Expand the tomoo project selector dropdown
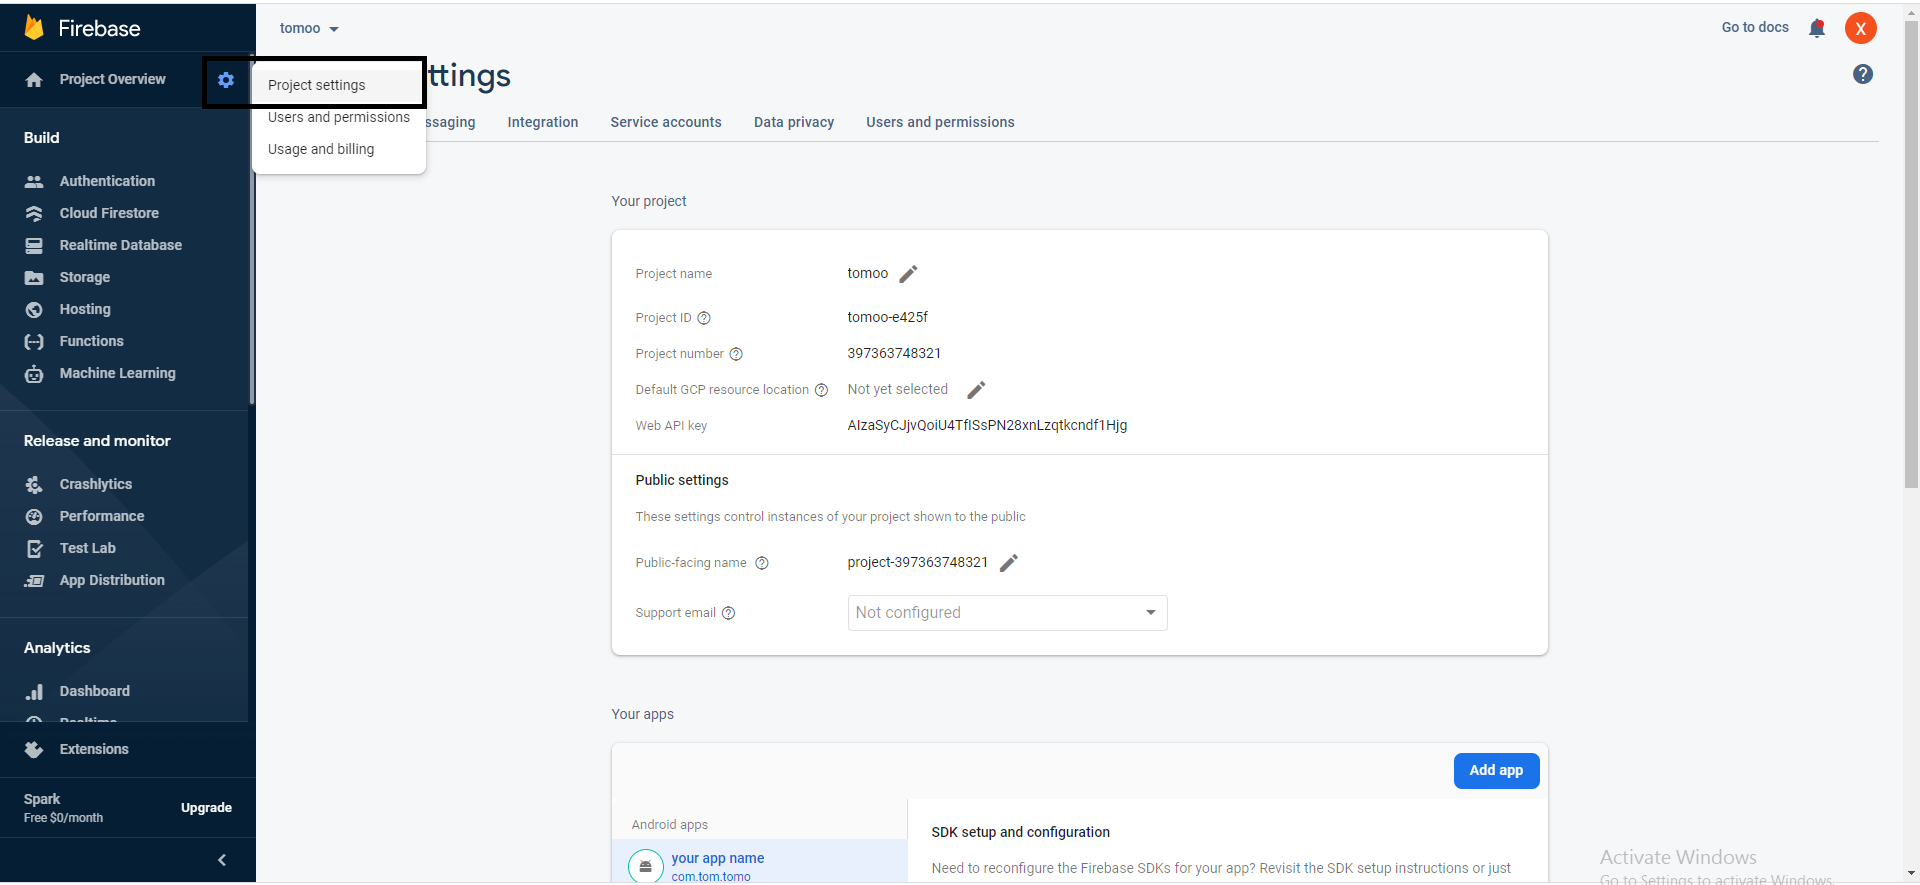 (309, 28)
